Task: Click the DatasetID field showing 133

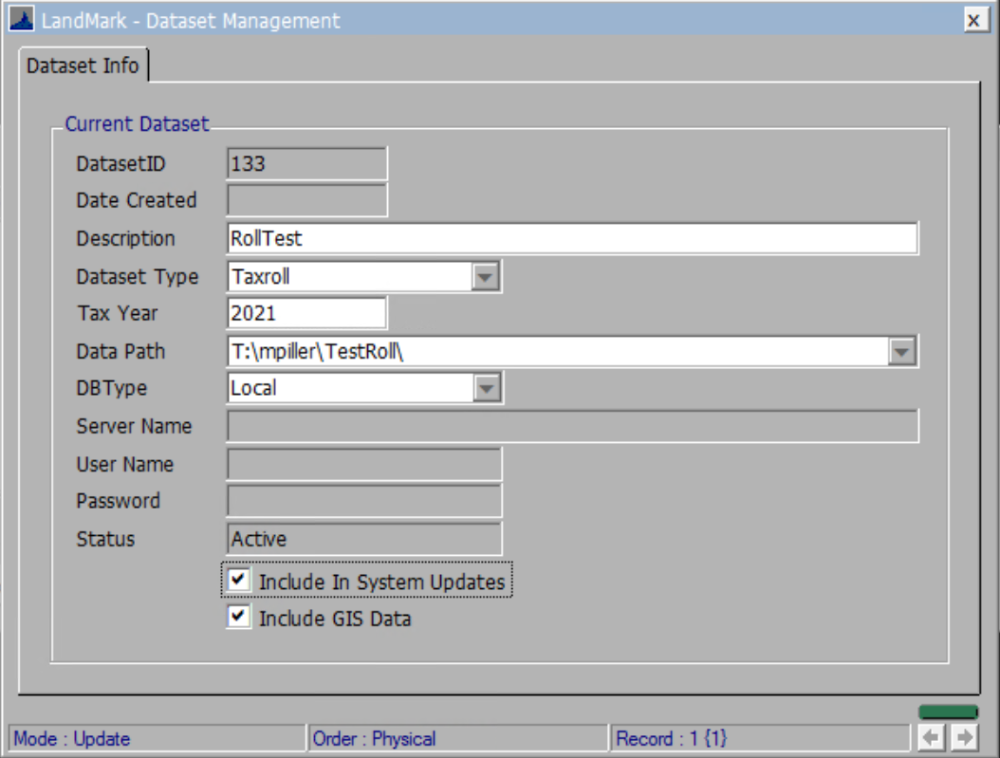Action: (x=300, y=162)
